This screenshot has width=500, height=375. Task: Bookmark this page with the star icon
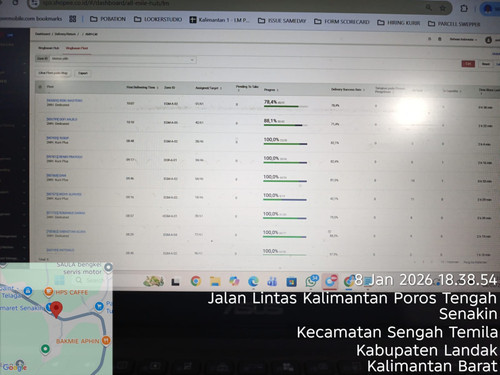click(443, 8)
